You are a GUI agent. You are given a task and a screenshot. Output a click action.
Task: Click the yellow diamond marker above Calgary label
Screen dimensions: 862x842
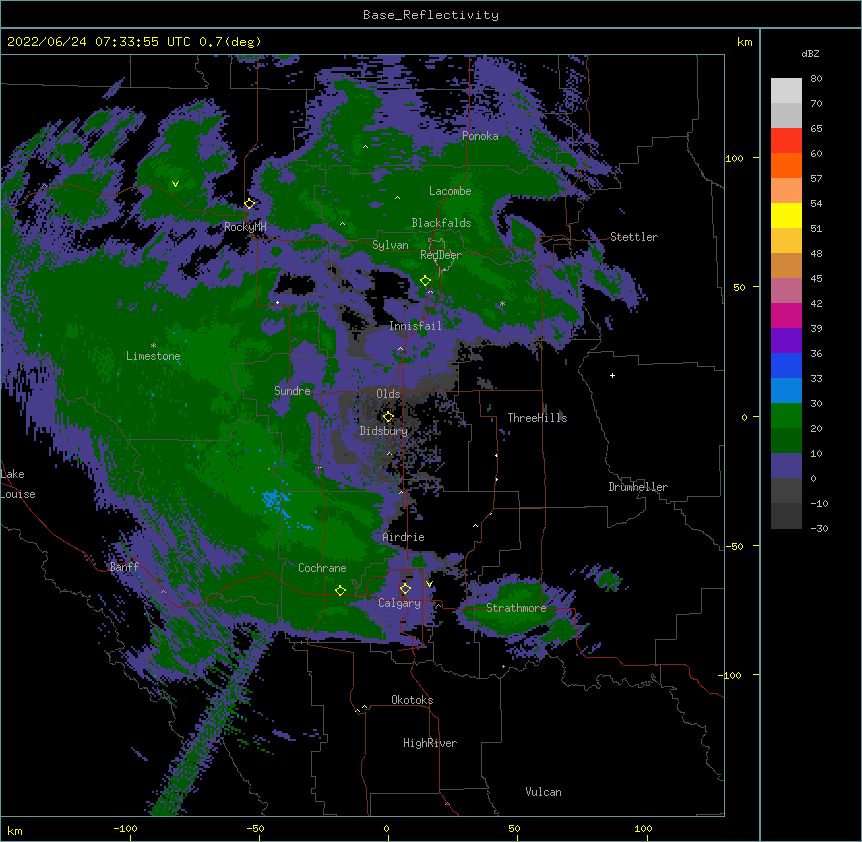(x=405, y=589)
